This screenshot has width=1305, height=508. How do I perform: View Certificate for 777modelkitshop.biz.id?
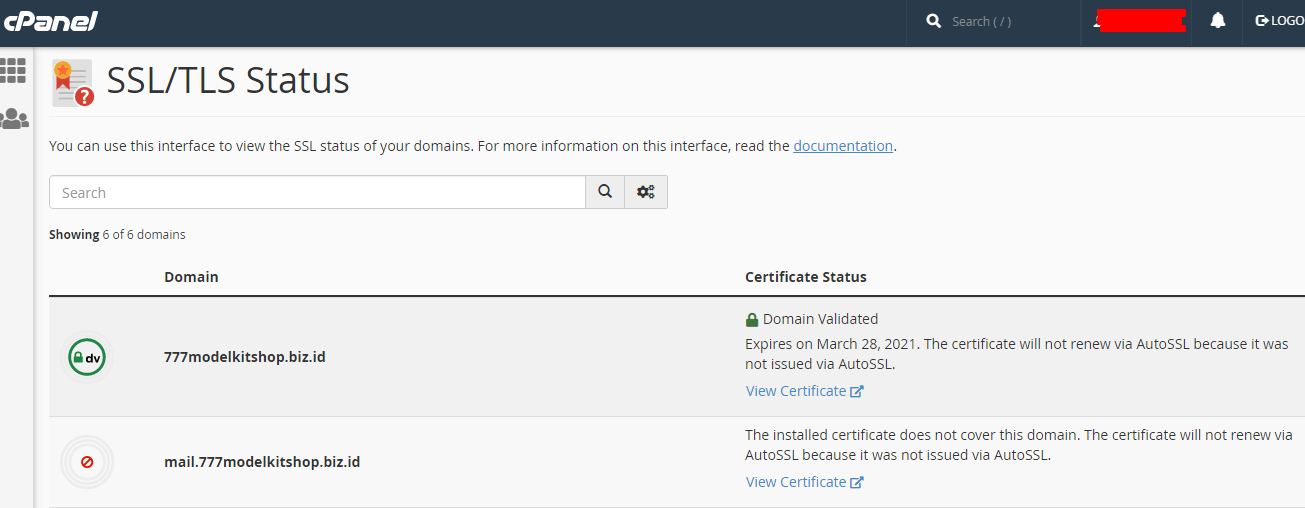pyautogui.click(x=804, y=391)
